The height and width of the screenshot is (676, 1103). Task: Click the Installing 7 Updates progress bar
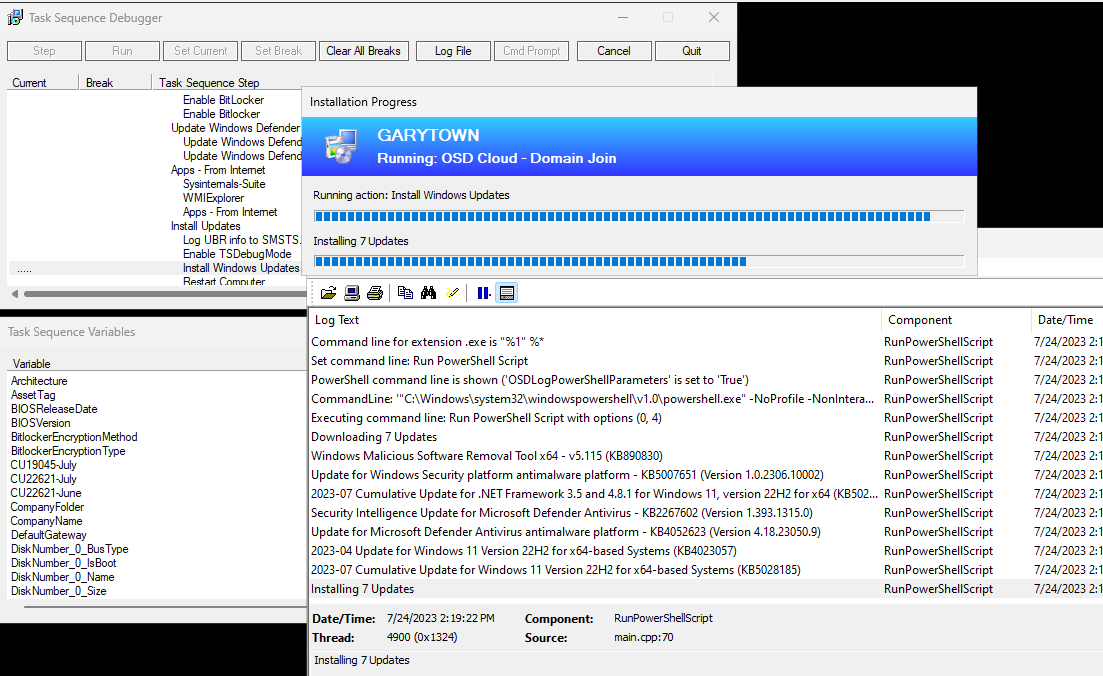tap(639, 261)
